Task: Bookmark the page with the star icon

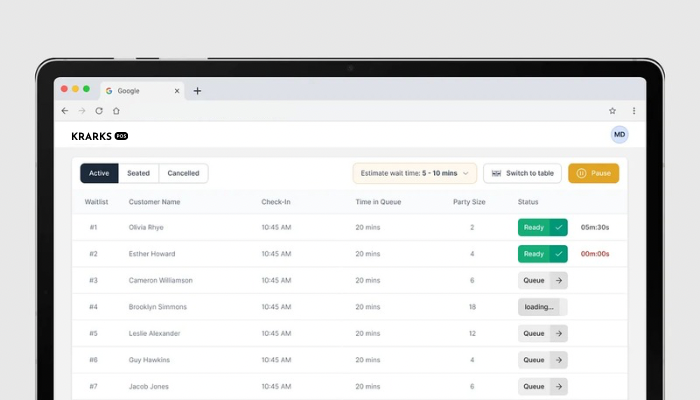Action: pos(612,111)
